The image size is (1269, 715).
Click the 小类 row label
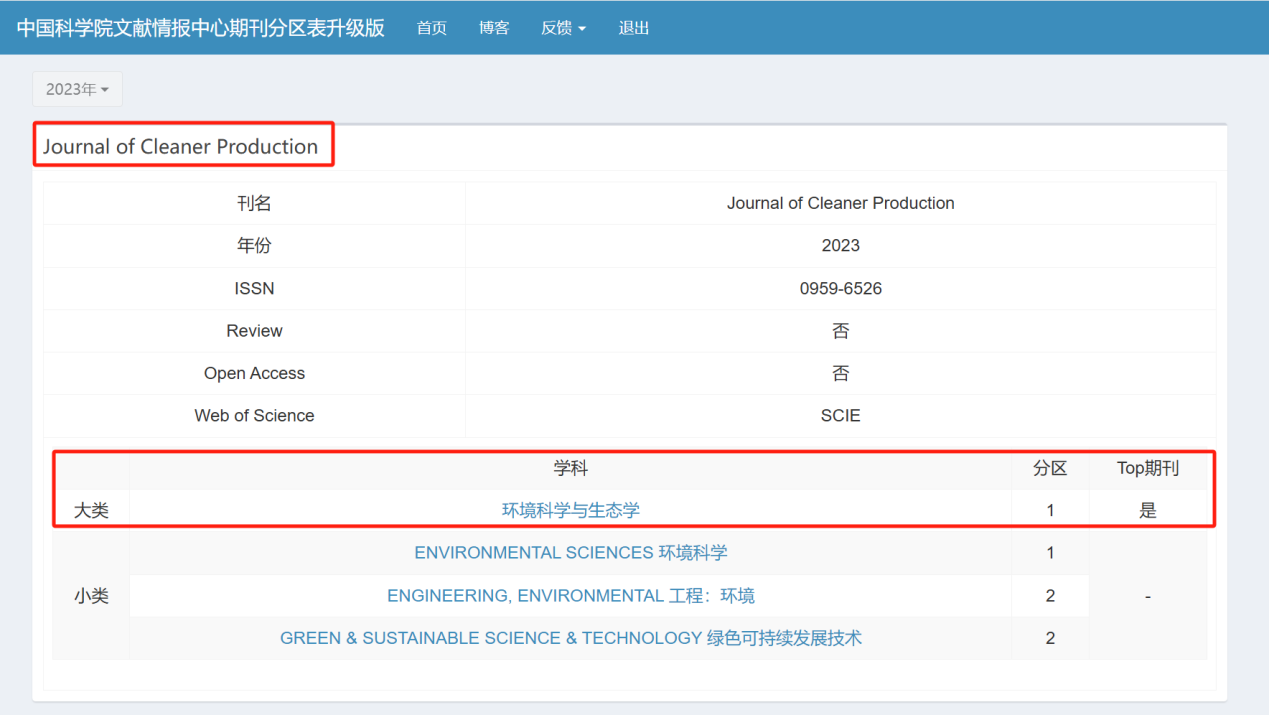[x=91, y=596]
